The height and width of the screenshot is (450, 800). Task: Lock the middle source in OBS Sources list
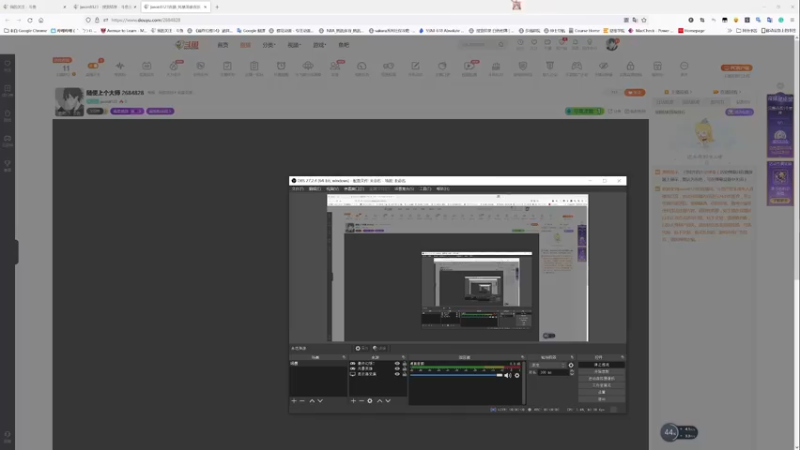[x=405, y=368]
